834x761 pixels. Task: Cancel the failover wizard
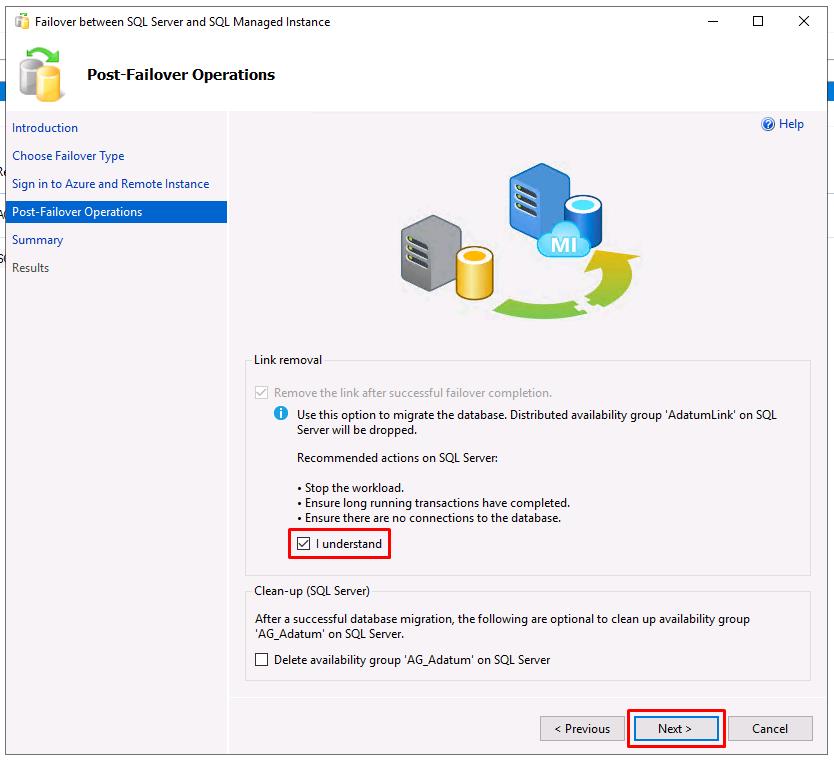pyautogui.click(x=770, y=729)
